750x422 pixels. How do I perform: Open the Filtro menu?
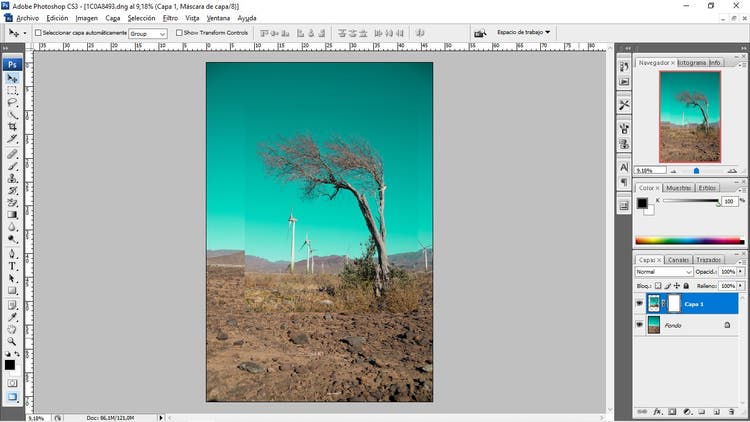[x=170, y=18]
